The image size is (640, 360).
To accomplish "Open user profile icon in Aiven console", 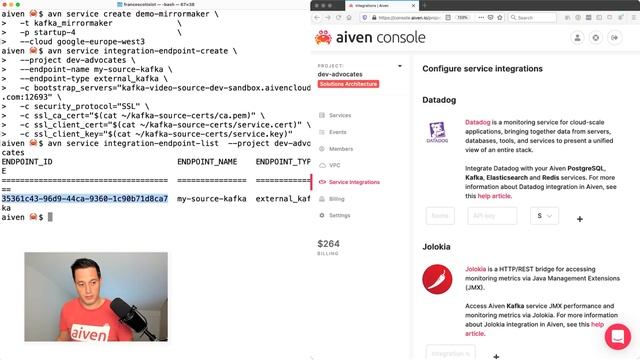I will (577, 38).
